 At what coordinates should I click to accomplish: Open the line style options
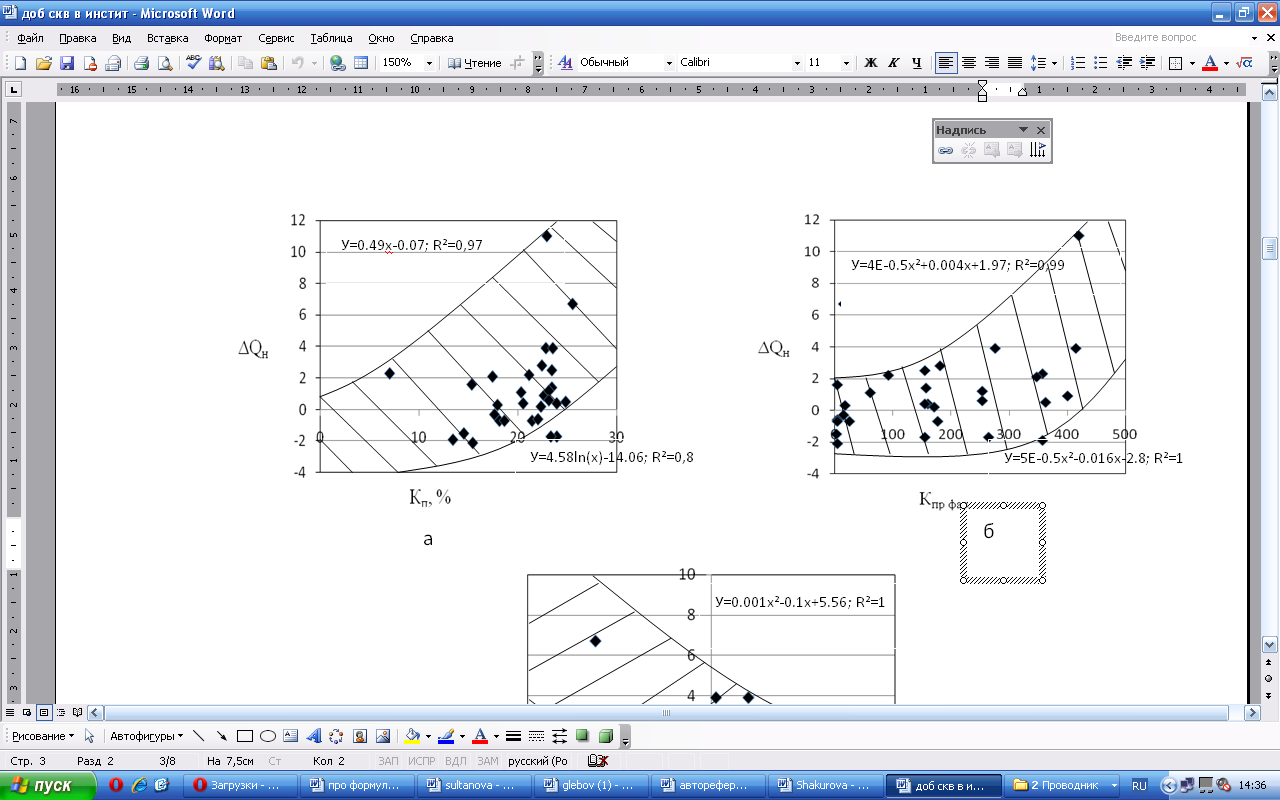513,736
